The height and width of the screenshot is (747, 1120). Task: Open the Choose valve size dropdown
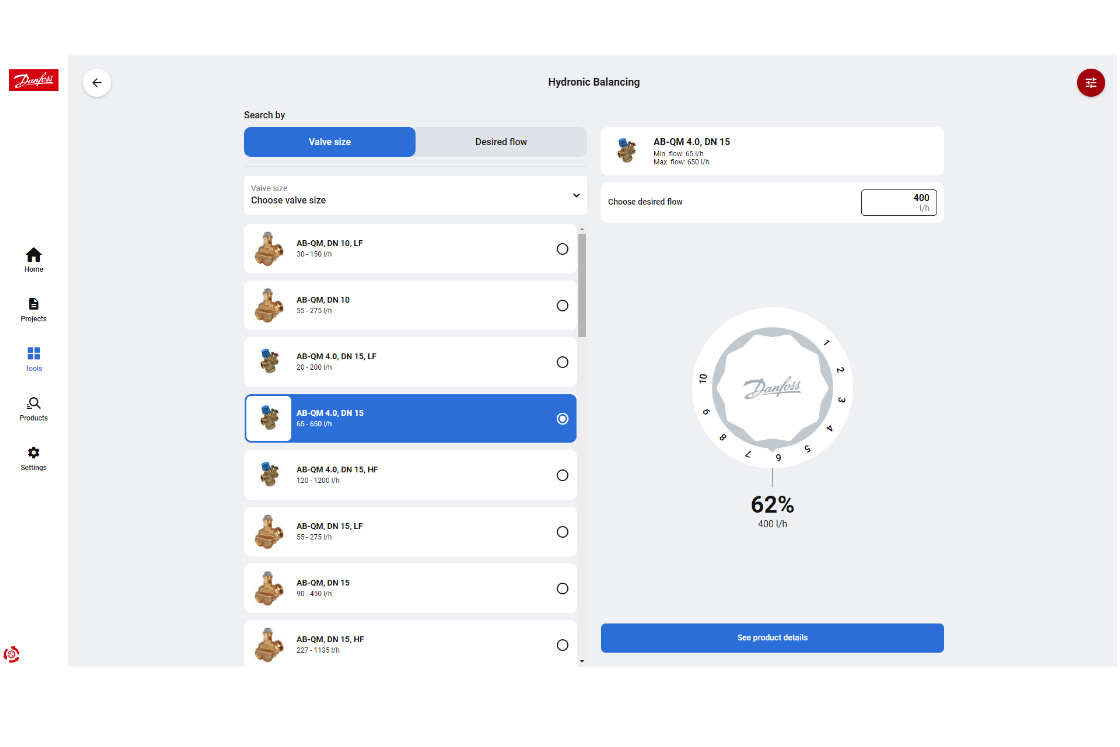[x=415, y=195]
